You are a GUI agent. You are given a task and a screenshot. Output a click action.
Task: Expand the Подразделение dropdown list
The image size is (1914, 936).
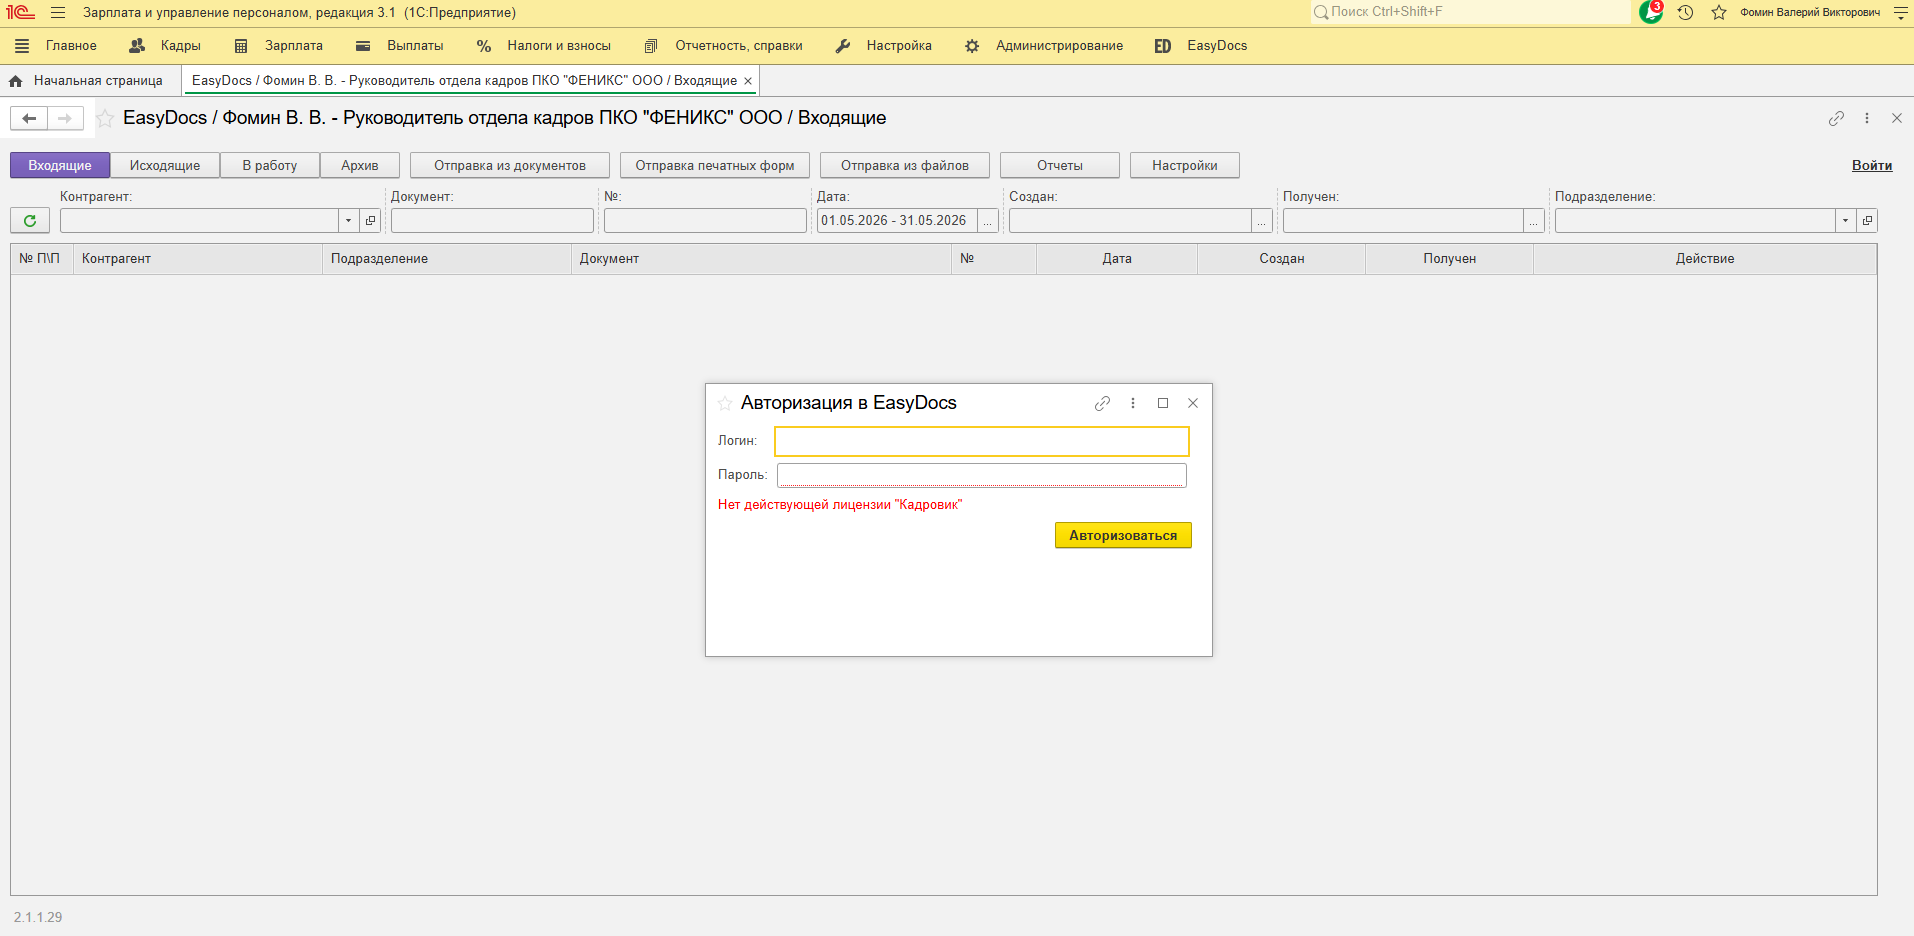point(1846,220)
